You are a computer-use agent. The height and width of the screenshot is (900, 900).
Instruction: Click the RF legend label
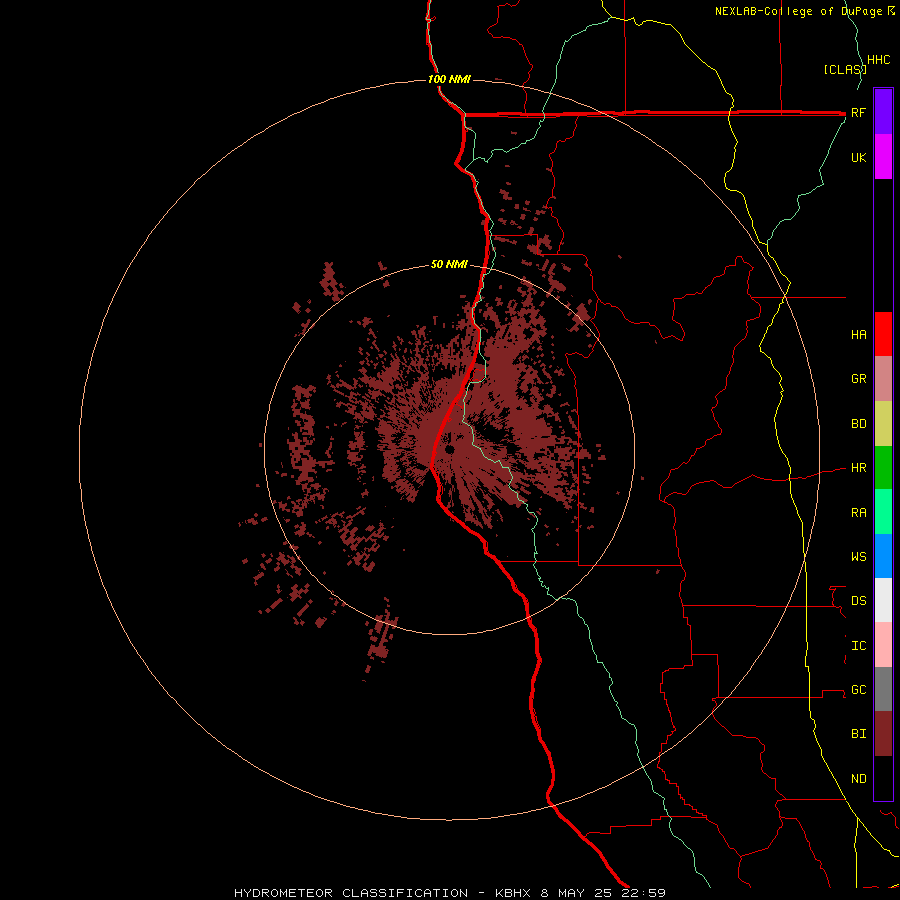tap(858, 112)
